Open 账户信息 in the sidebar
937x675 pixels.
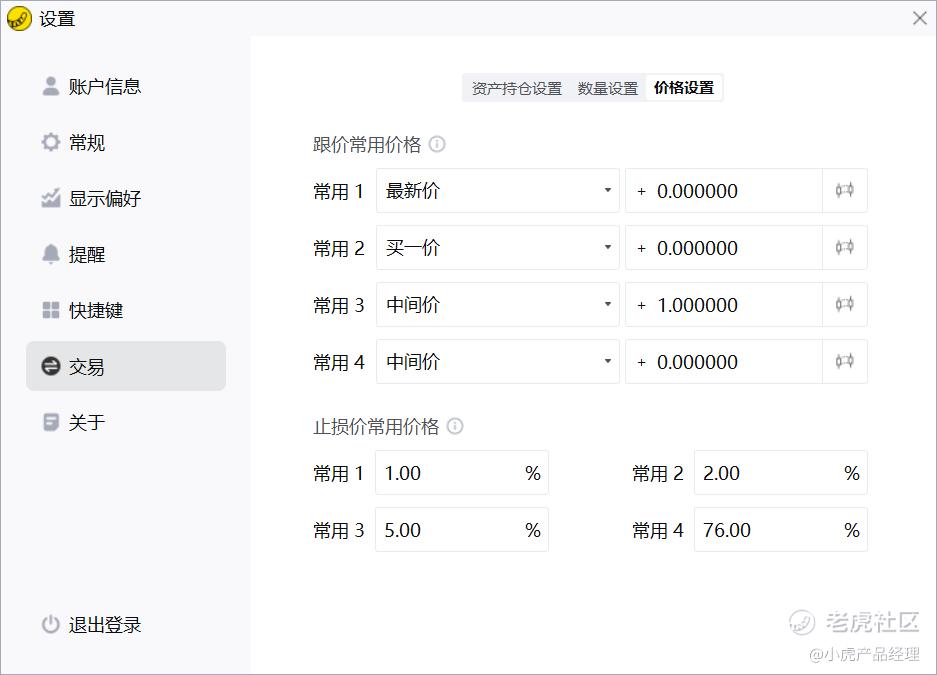104,87
